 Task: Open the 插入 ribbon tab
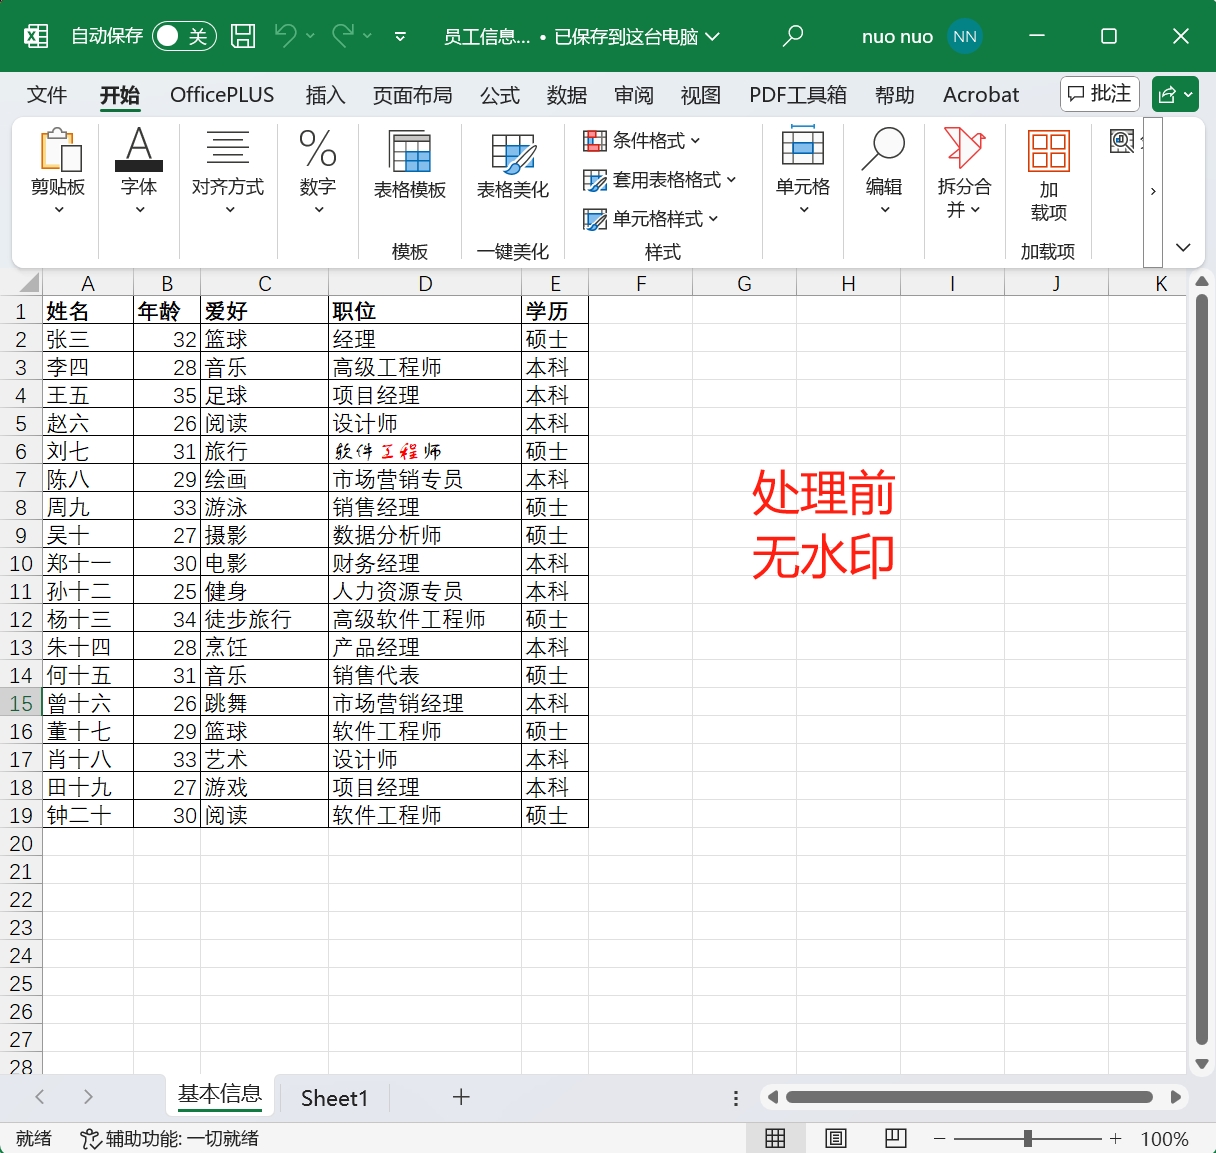coord(325,95)
